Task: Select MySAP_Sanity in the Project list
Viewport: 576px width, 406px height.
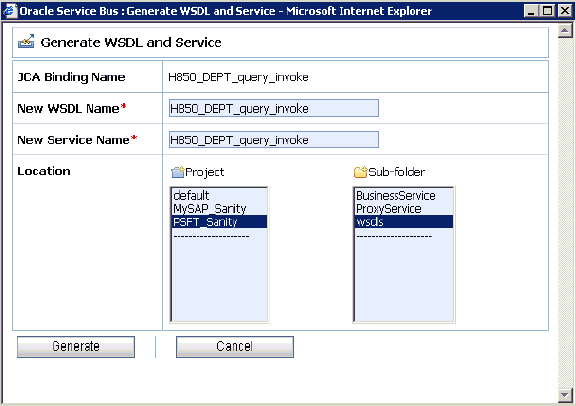Action: point(219,209)
